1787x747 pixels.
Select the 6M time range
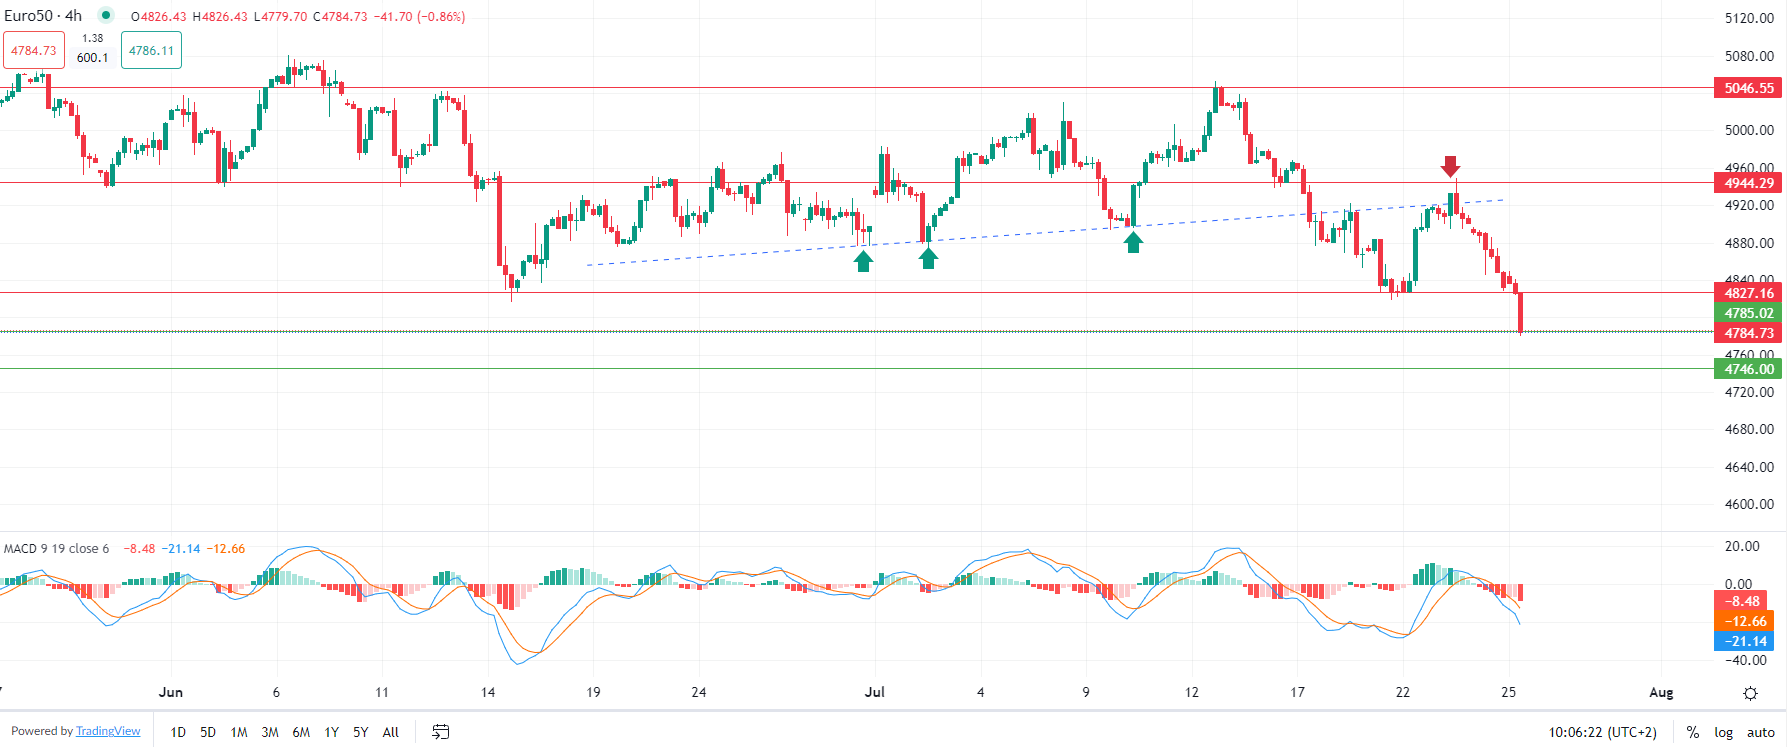301,732
